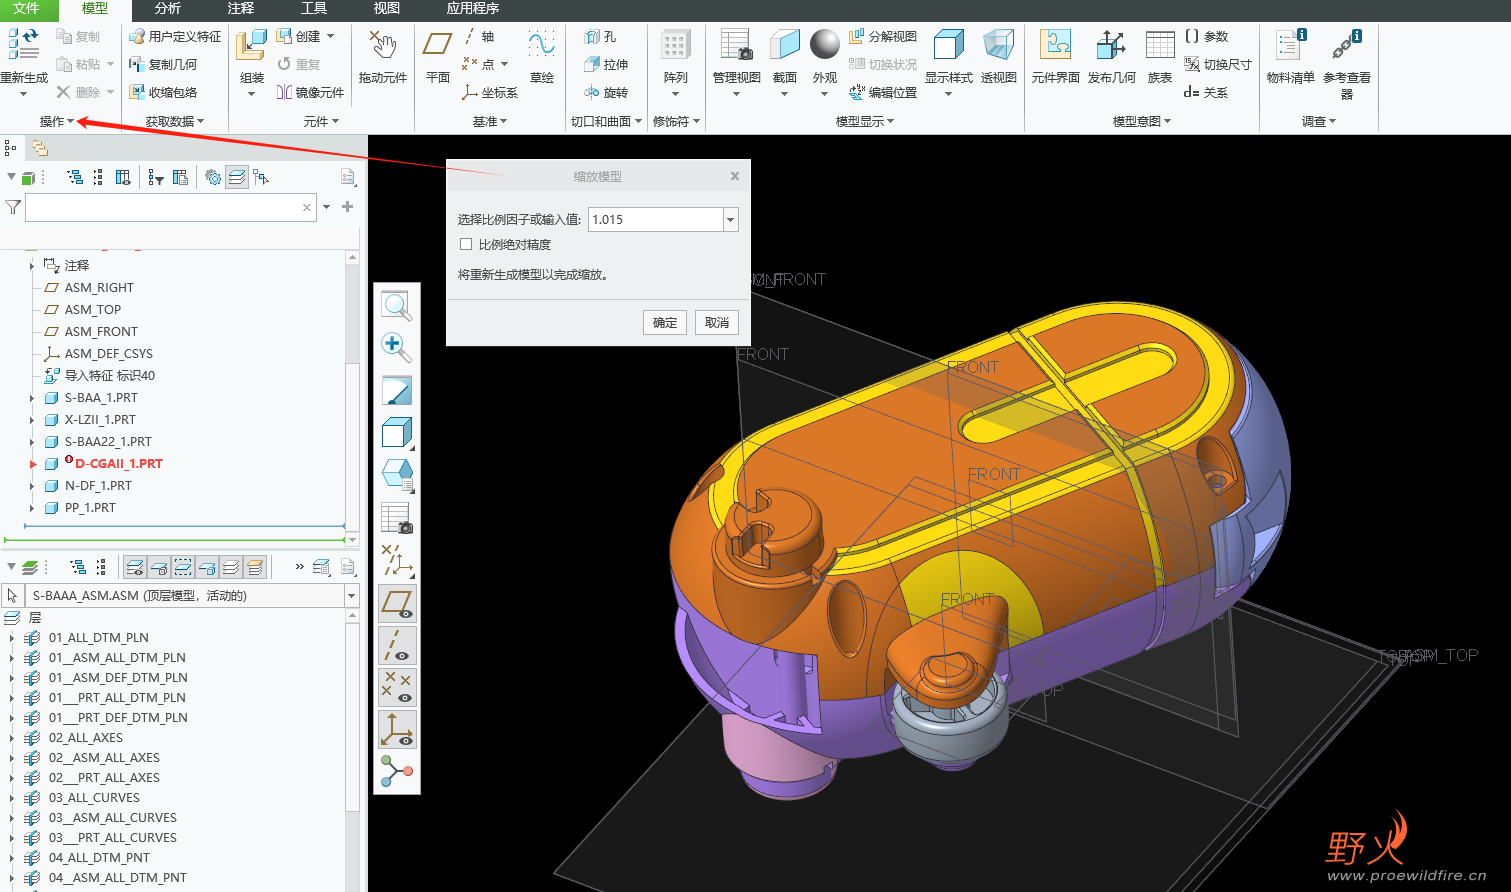Screen dimensions: 1511x892
Task: Click the 组装 (Assemble) component icon
Action: (251, 45)
